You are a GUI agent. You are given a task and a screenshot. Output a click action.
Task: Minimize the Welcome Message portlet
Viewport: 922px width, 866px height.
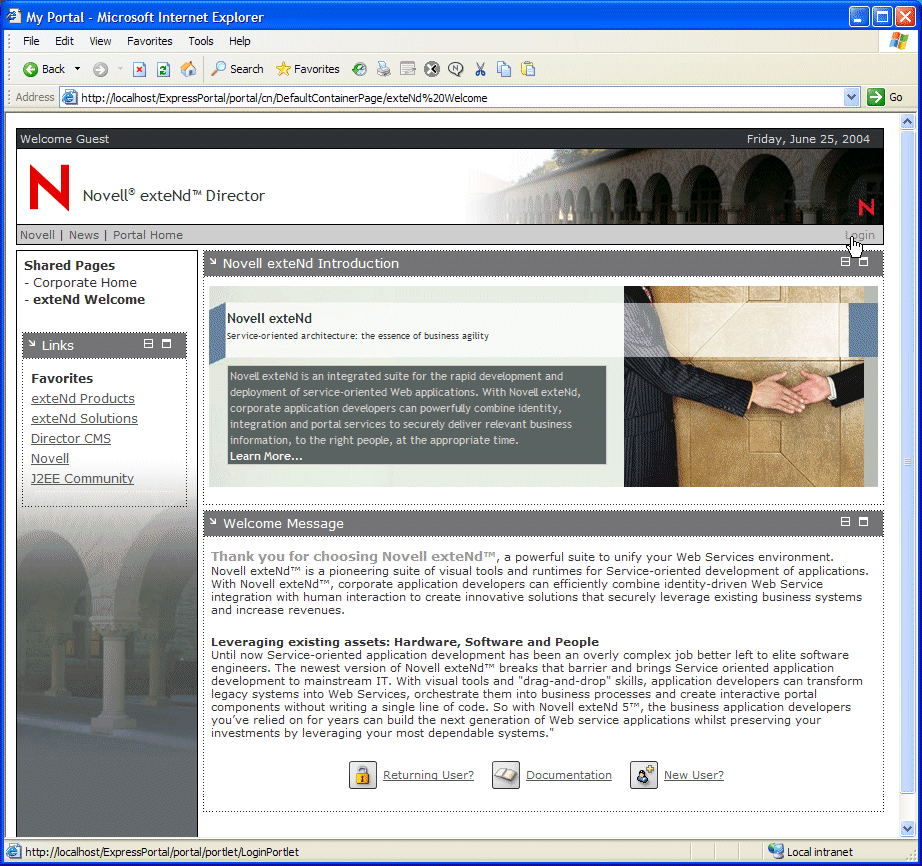[845, 521]
